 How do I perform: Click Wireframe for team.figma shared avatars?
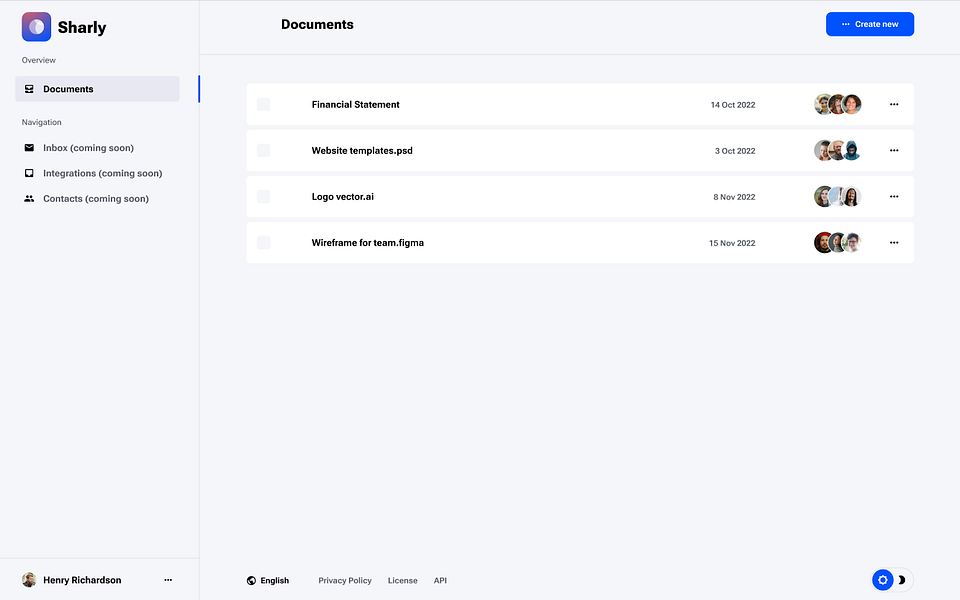click(x=838, y=242)
